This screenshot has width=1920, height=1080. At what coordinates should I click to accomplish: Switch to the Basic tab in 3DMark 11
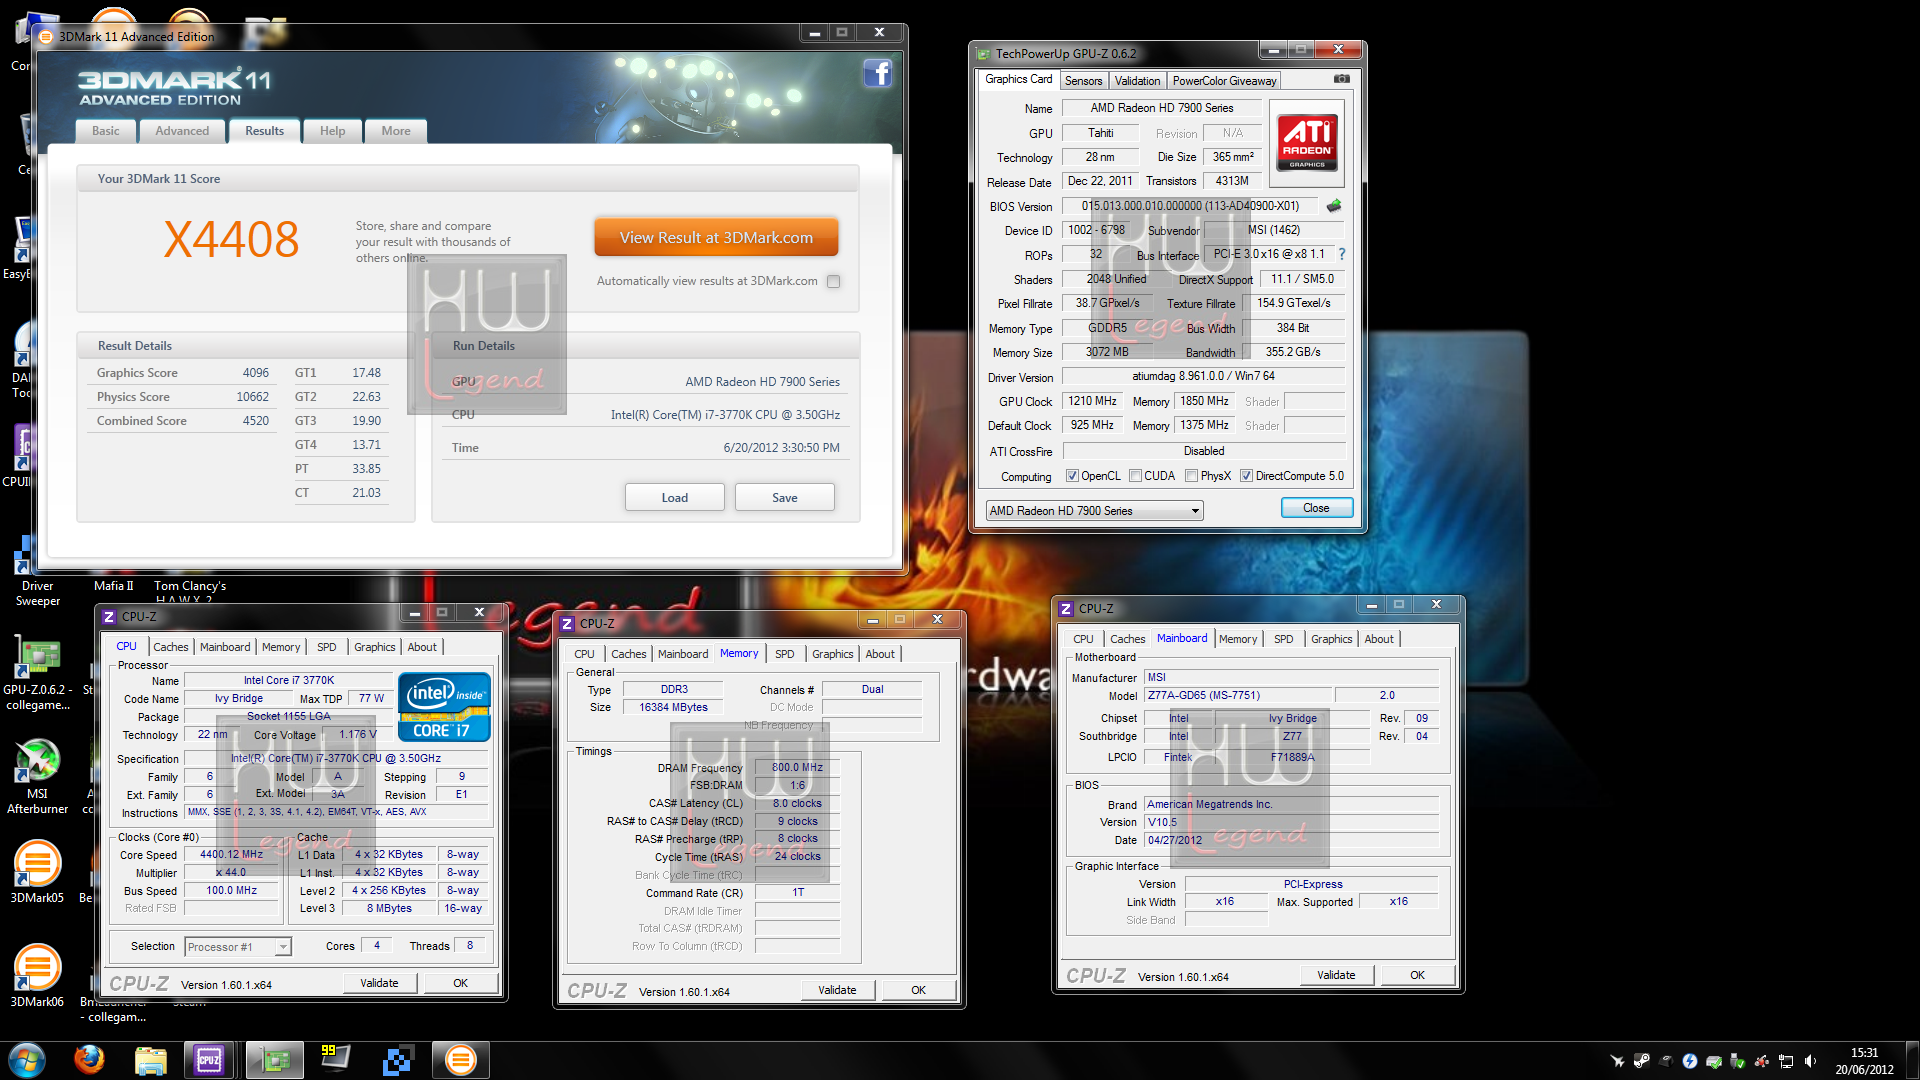105,131
